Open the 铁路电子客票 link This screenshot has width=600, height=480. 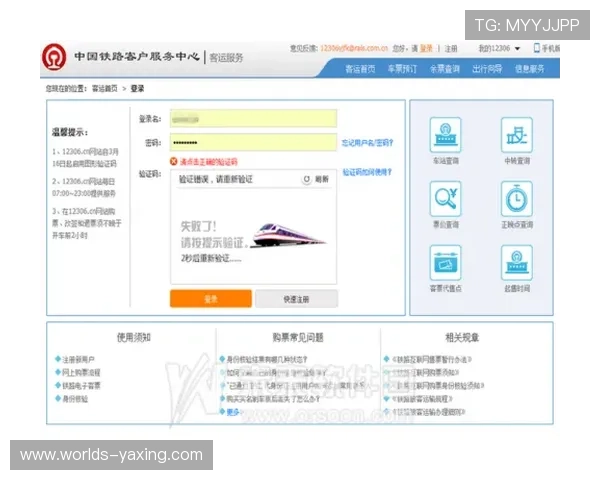point(81,385)
